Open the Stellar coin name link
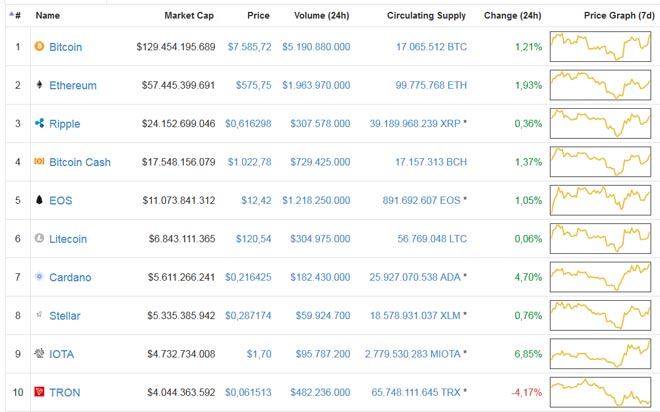Image resolution: width=660 pixels, height=412 pixels. [x=65, y=315]
